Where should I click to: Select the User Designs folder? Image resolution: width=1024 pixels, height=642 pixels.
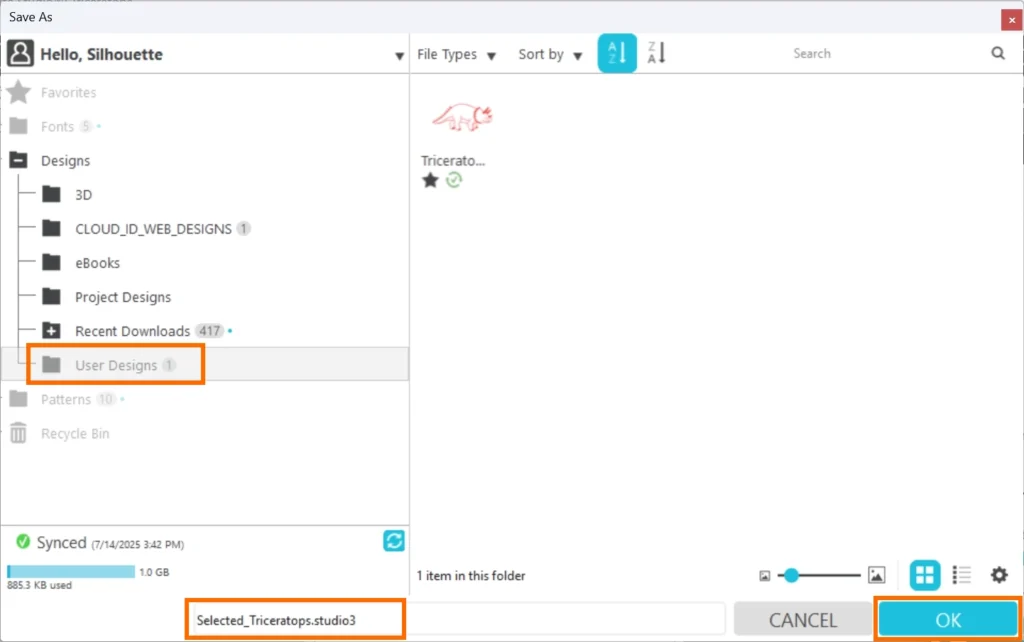click(x=116, y=365)
